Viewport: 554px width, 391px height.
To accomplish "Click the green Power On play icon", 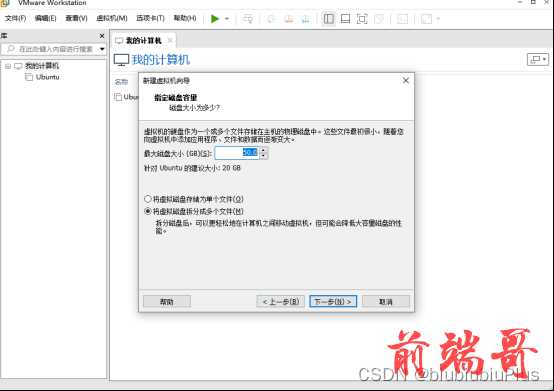I will coord(214,19).
